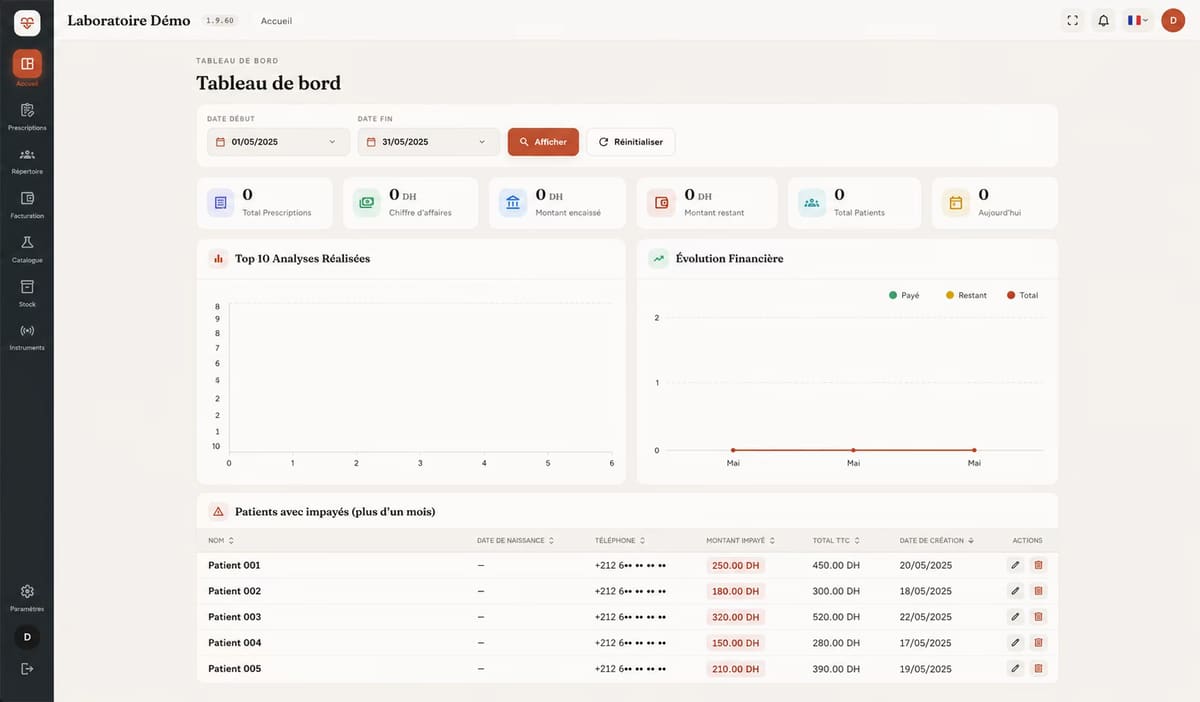Click the 180.00 DH unpaid amount
Viewport: 1200px width, 702px height.
click(x=736, y=591)
